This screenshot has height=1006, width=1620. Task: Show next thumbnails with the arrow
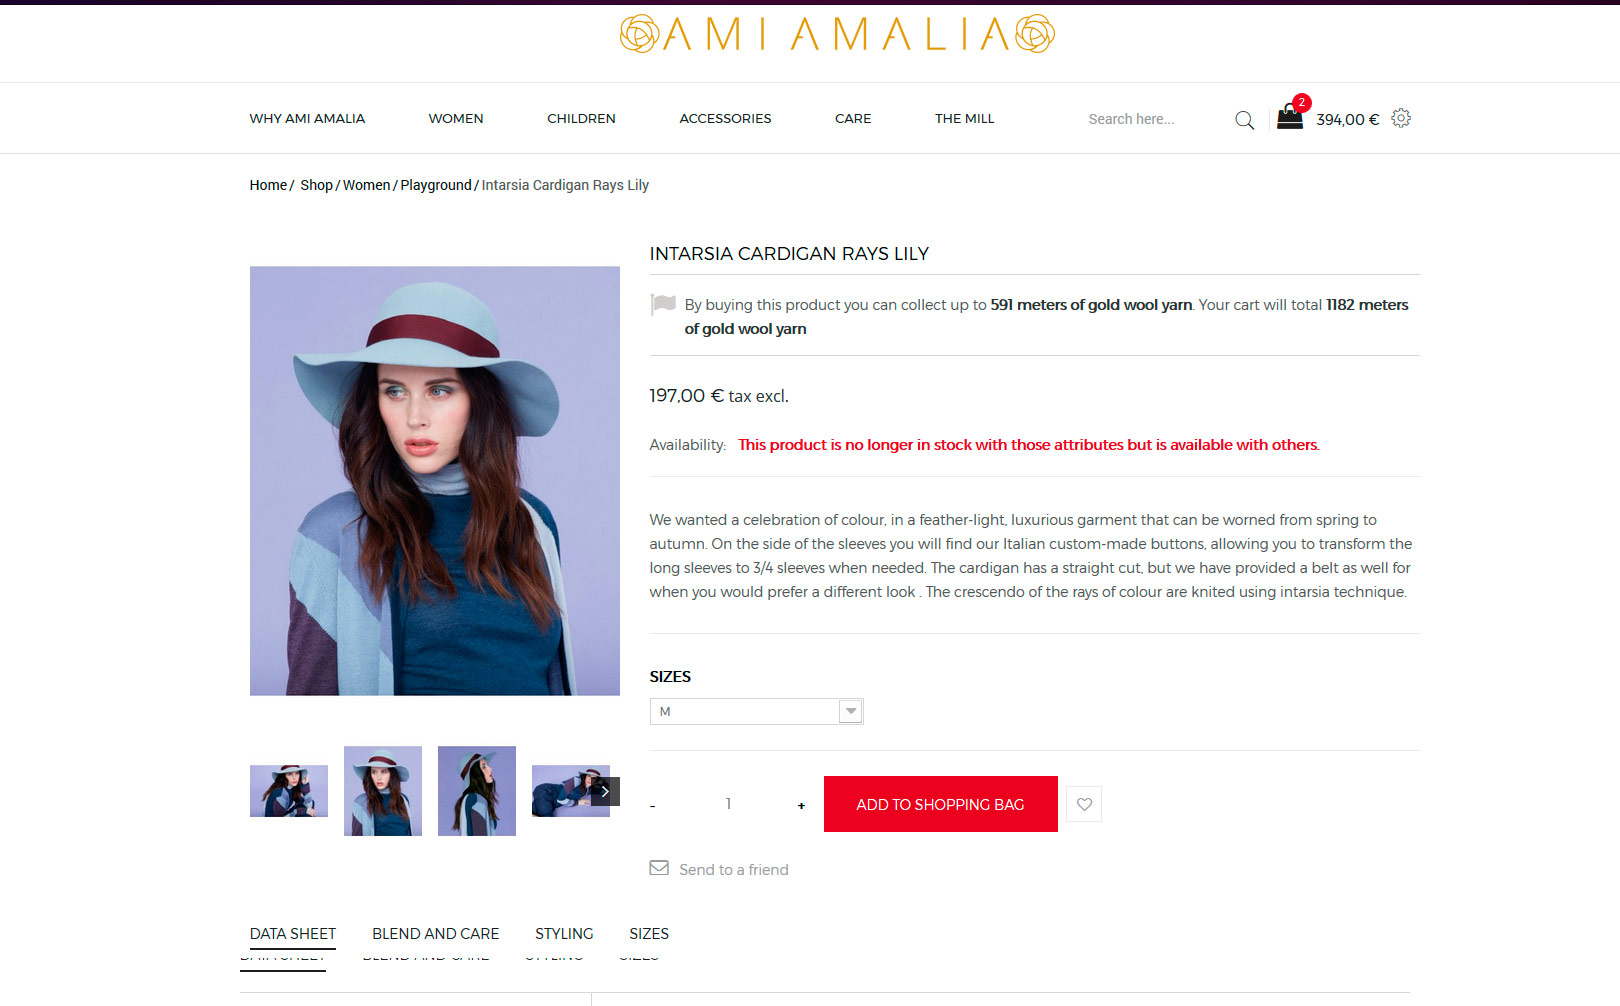point(605,791)
